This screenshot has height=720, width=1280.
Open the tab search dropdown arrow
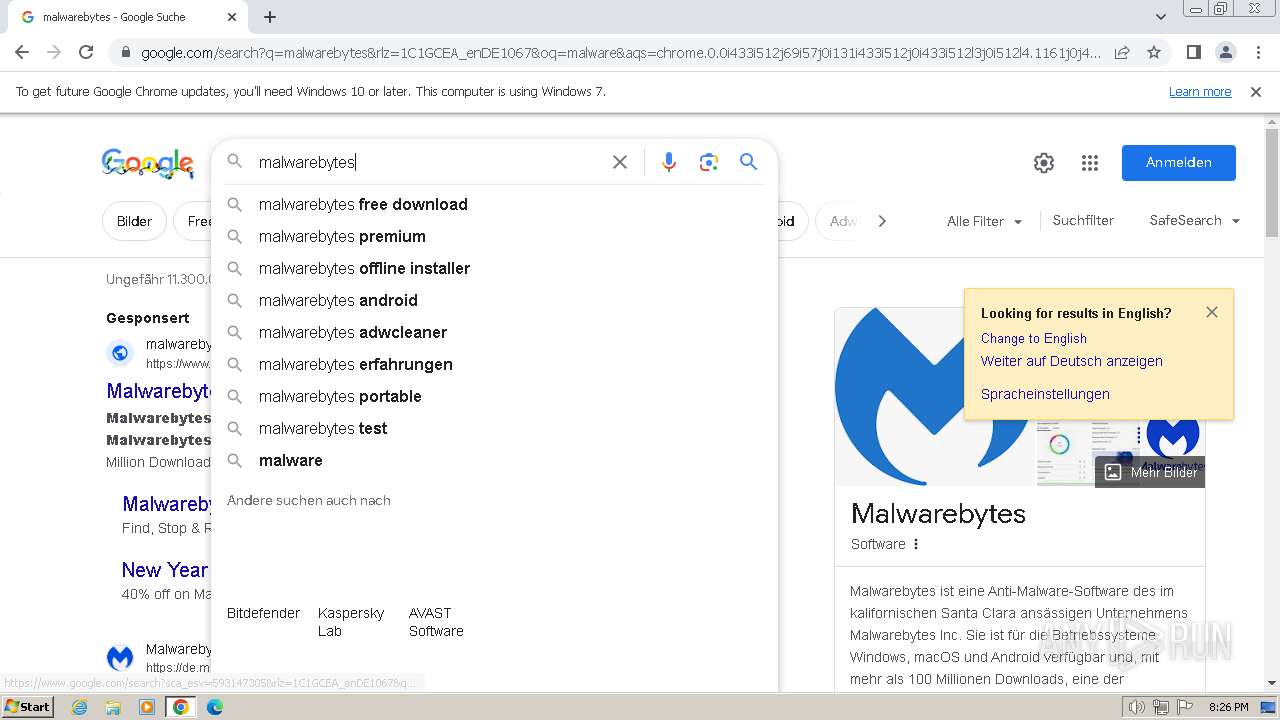1161,17
